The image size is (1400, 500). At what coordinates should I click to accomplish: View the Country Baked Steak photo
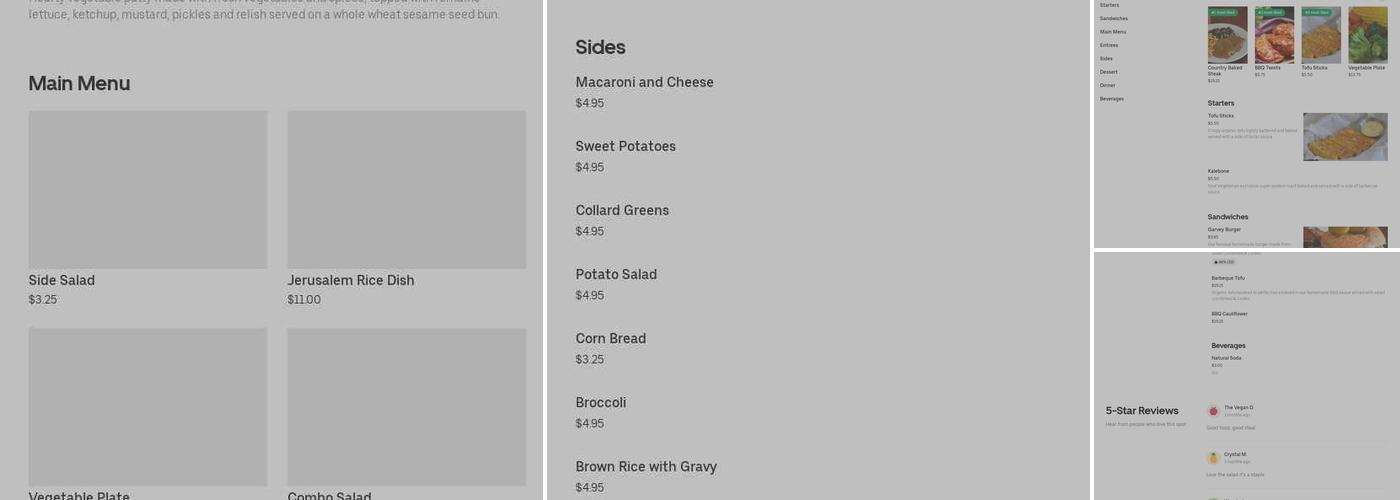point(1227,36)
